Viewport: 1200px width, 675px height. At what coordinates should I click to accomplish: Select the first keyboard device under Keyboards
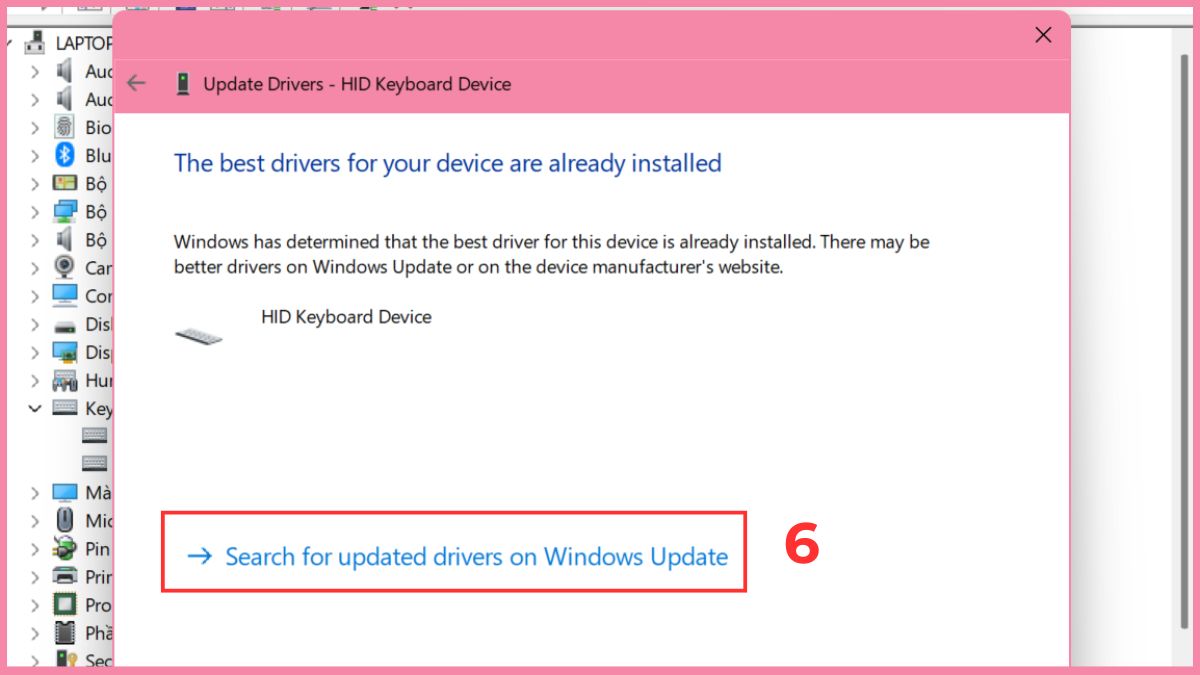pyautogui.click(x=94, y=435)
